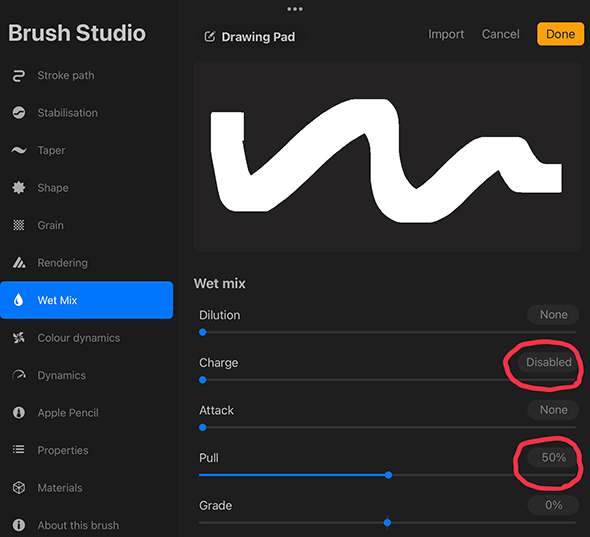Click Cancel to discard changes
The width and height of the screenshot is (590, 537).
500,34
